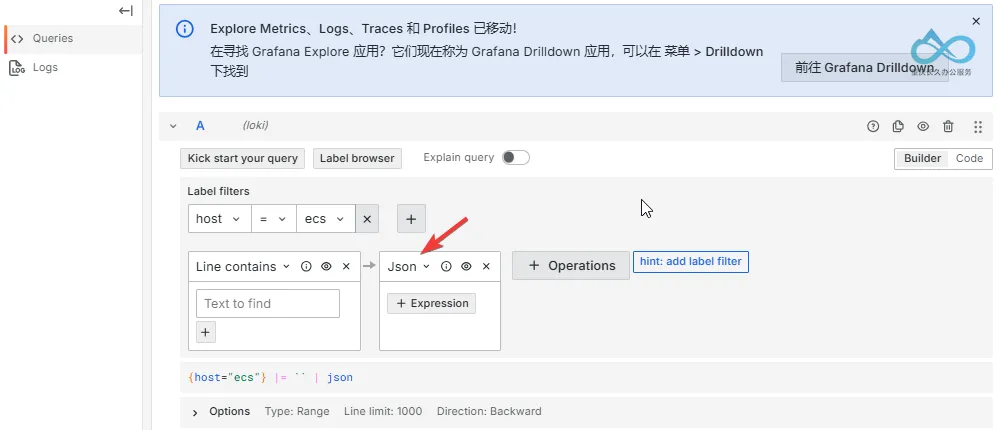Click Type: Range option text

[297, 412]
